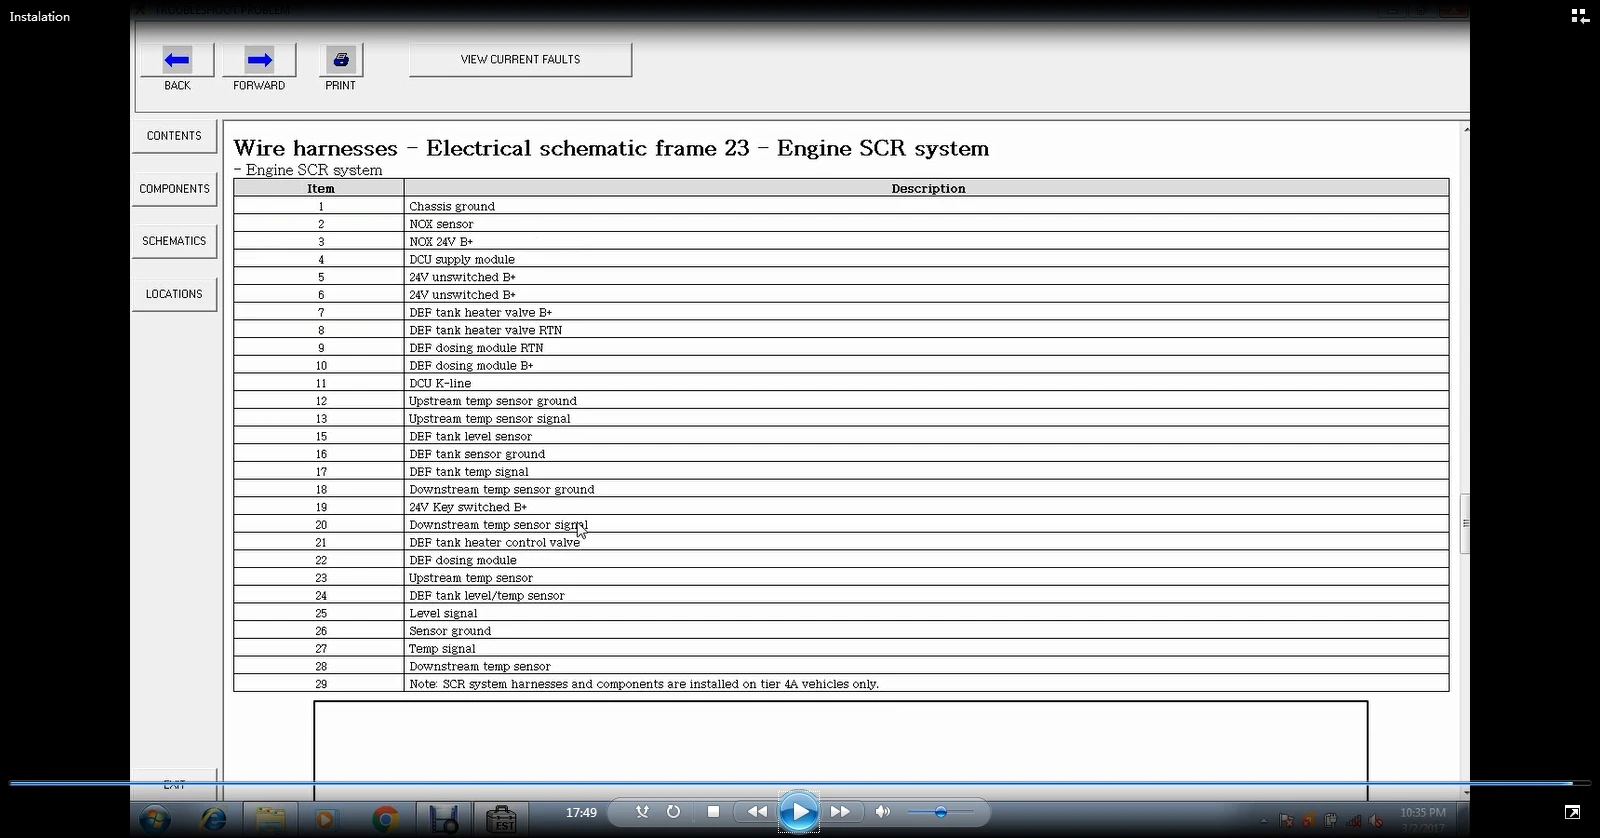The image size is (1600, 838).
Task: Go back with the blue BACK arrow
Action: (177, 60)
